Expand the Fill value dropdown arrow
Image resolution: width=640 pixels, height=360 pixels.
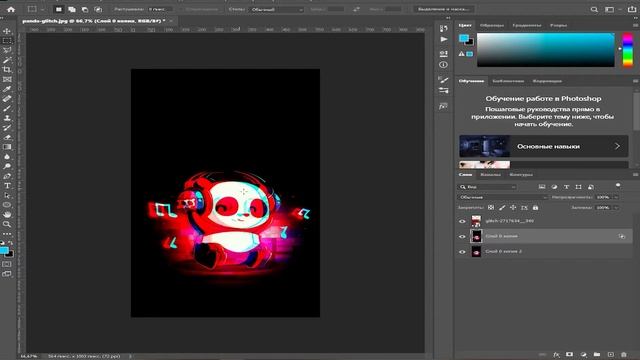pyautogui.click(x=616, y=207)
